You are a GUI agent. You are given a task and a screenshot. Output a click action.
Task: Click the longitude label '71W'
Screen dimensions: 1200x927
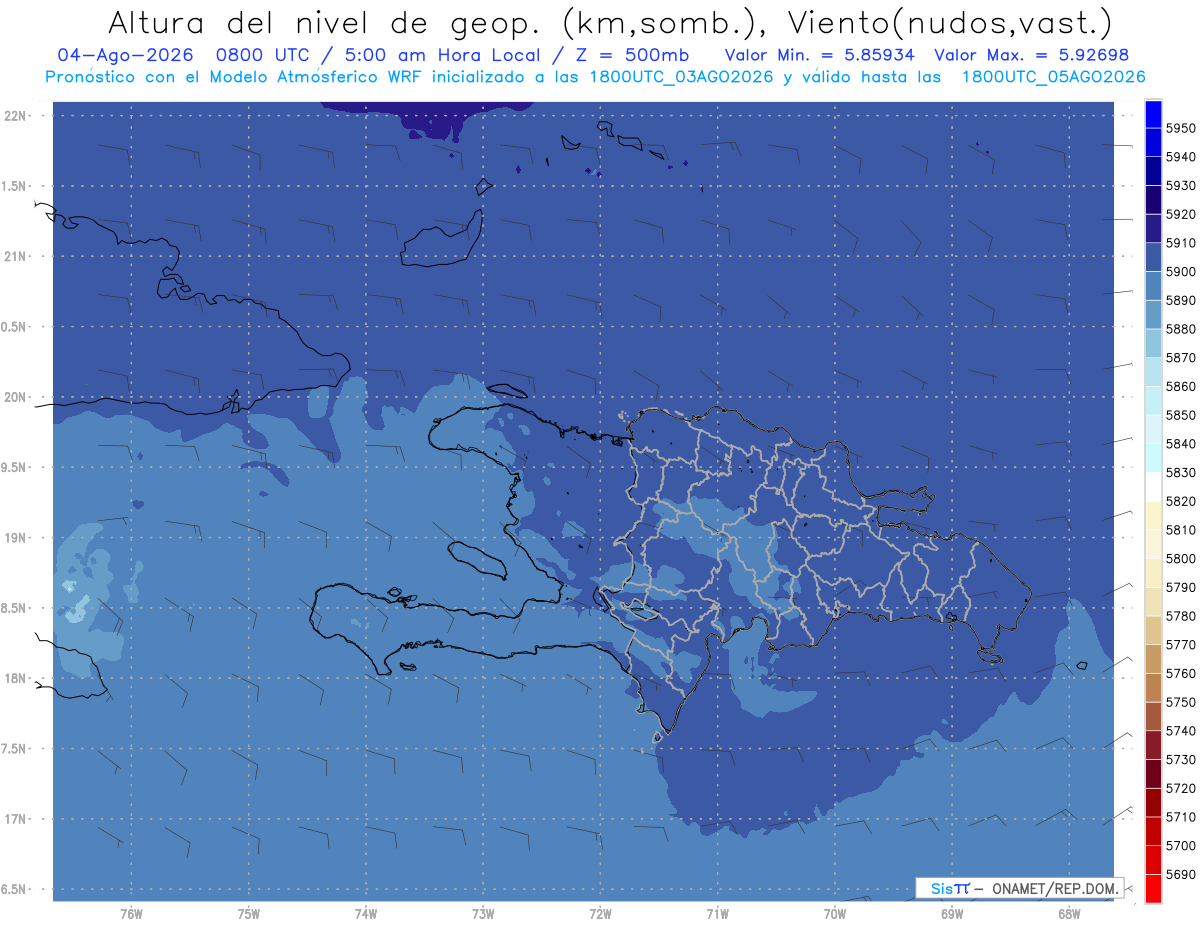(x=717, y=914)
